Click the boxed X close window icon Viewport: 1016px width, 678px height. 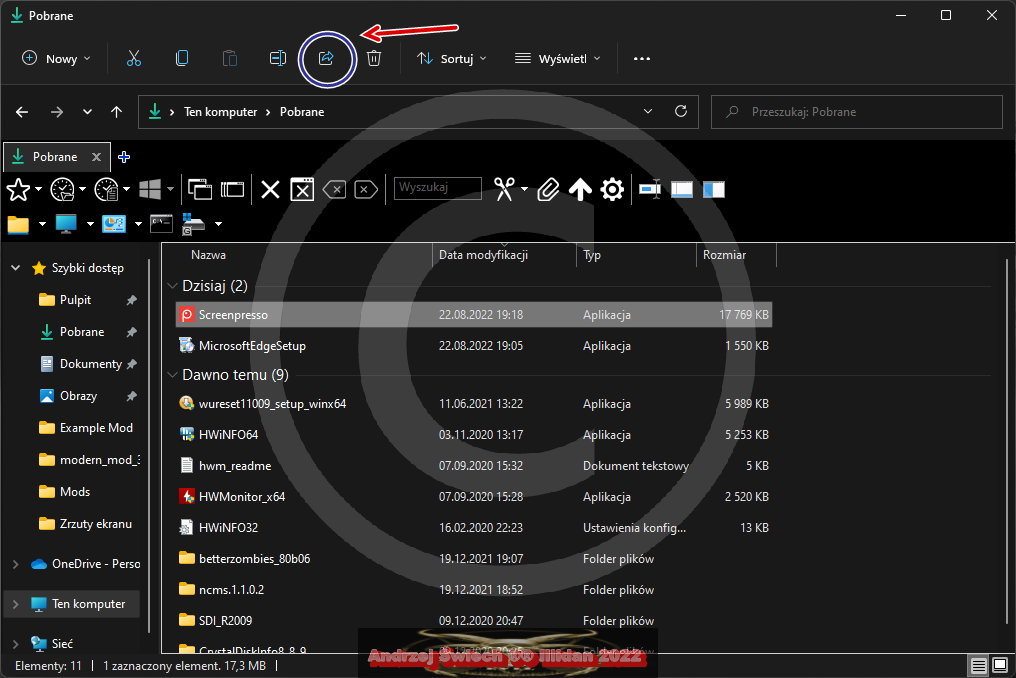(x=302, y=190)
